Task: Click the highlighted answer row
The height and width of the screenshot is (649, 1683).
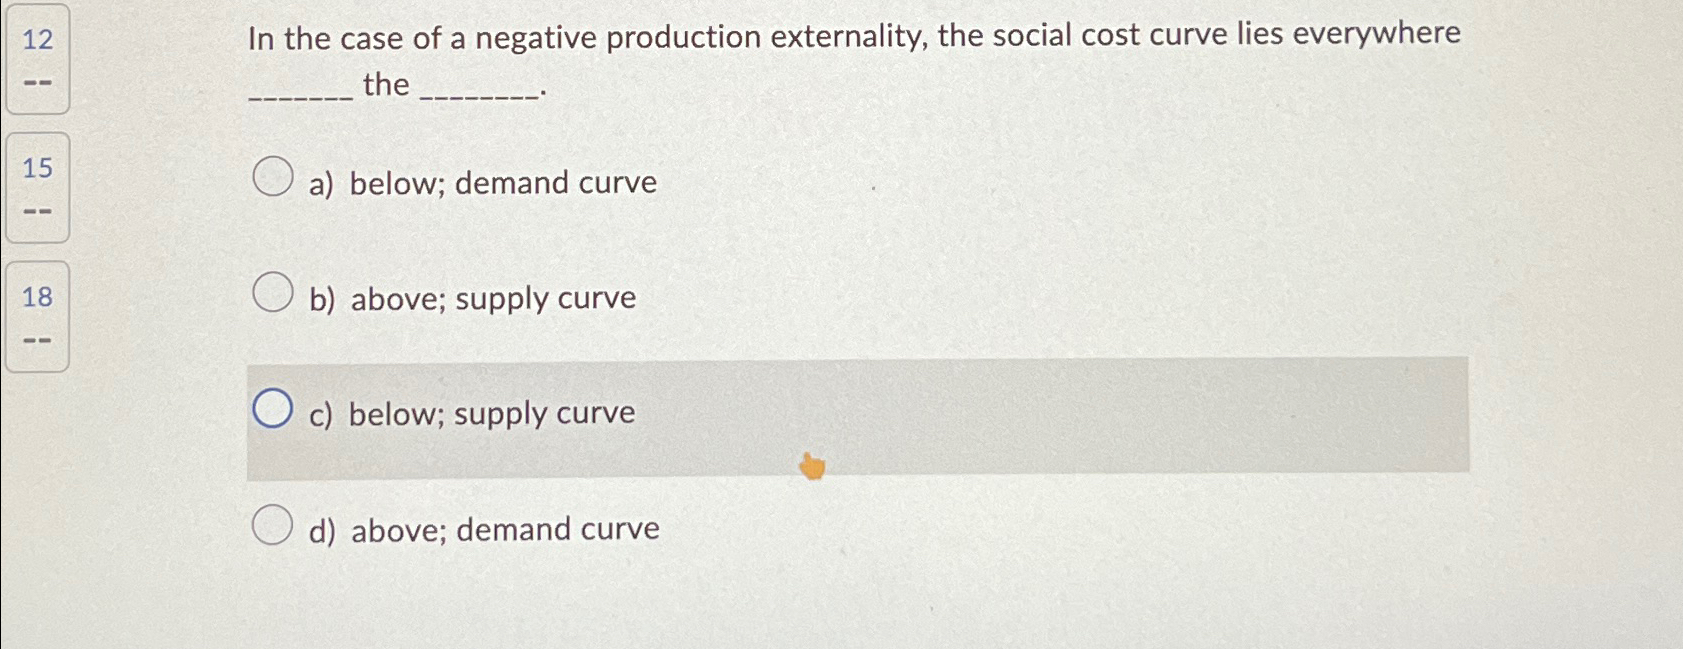Action: tap(858, 416)
